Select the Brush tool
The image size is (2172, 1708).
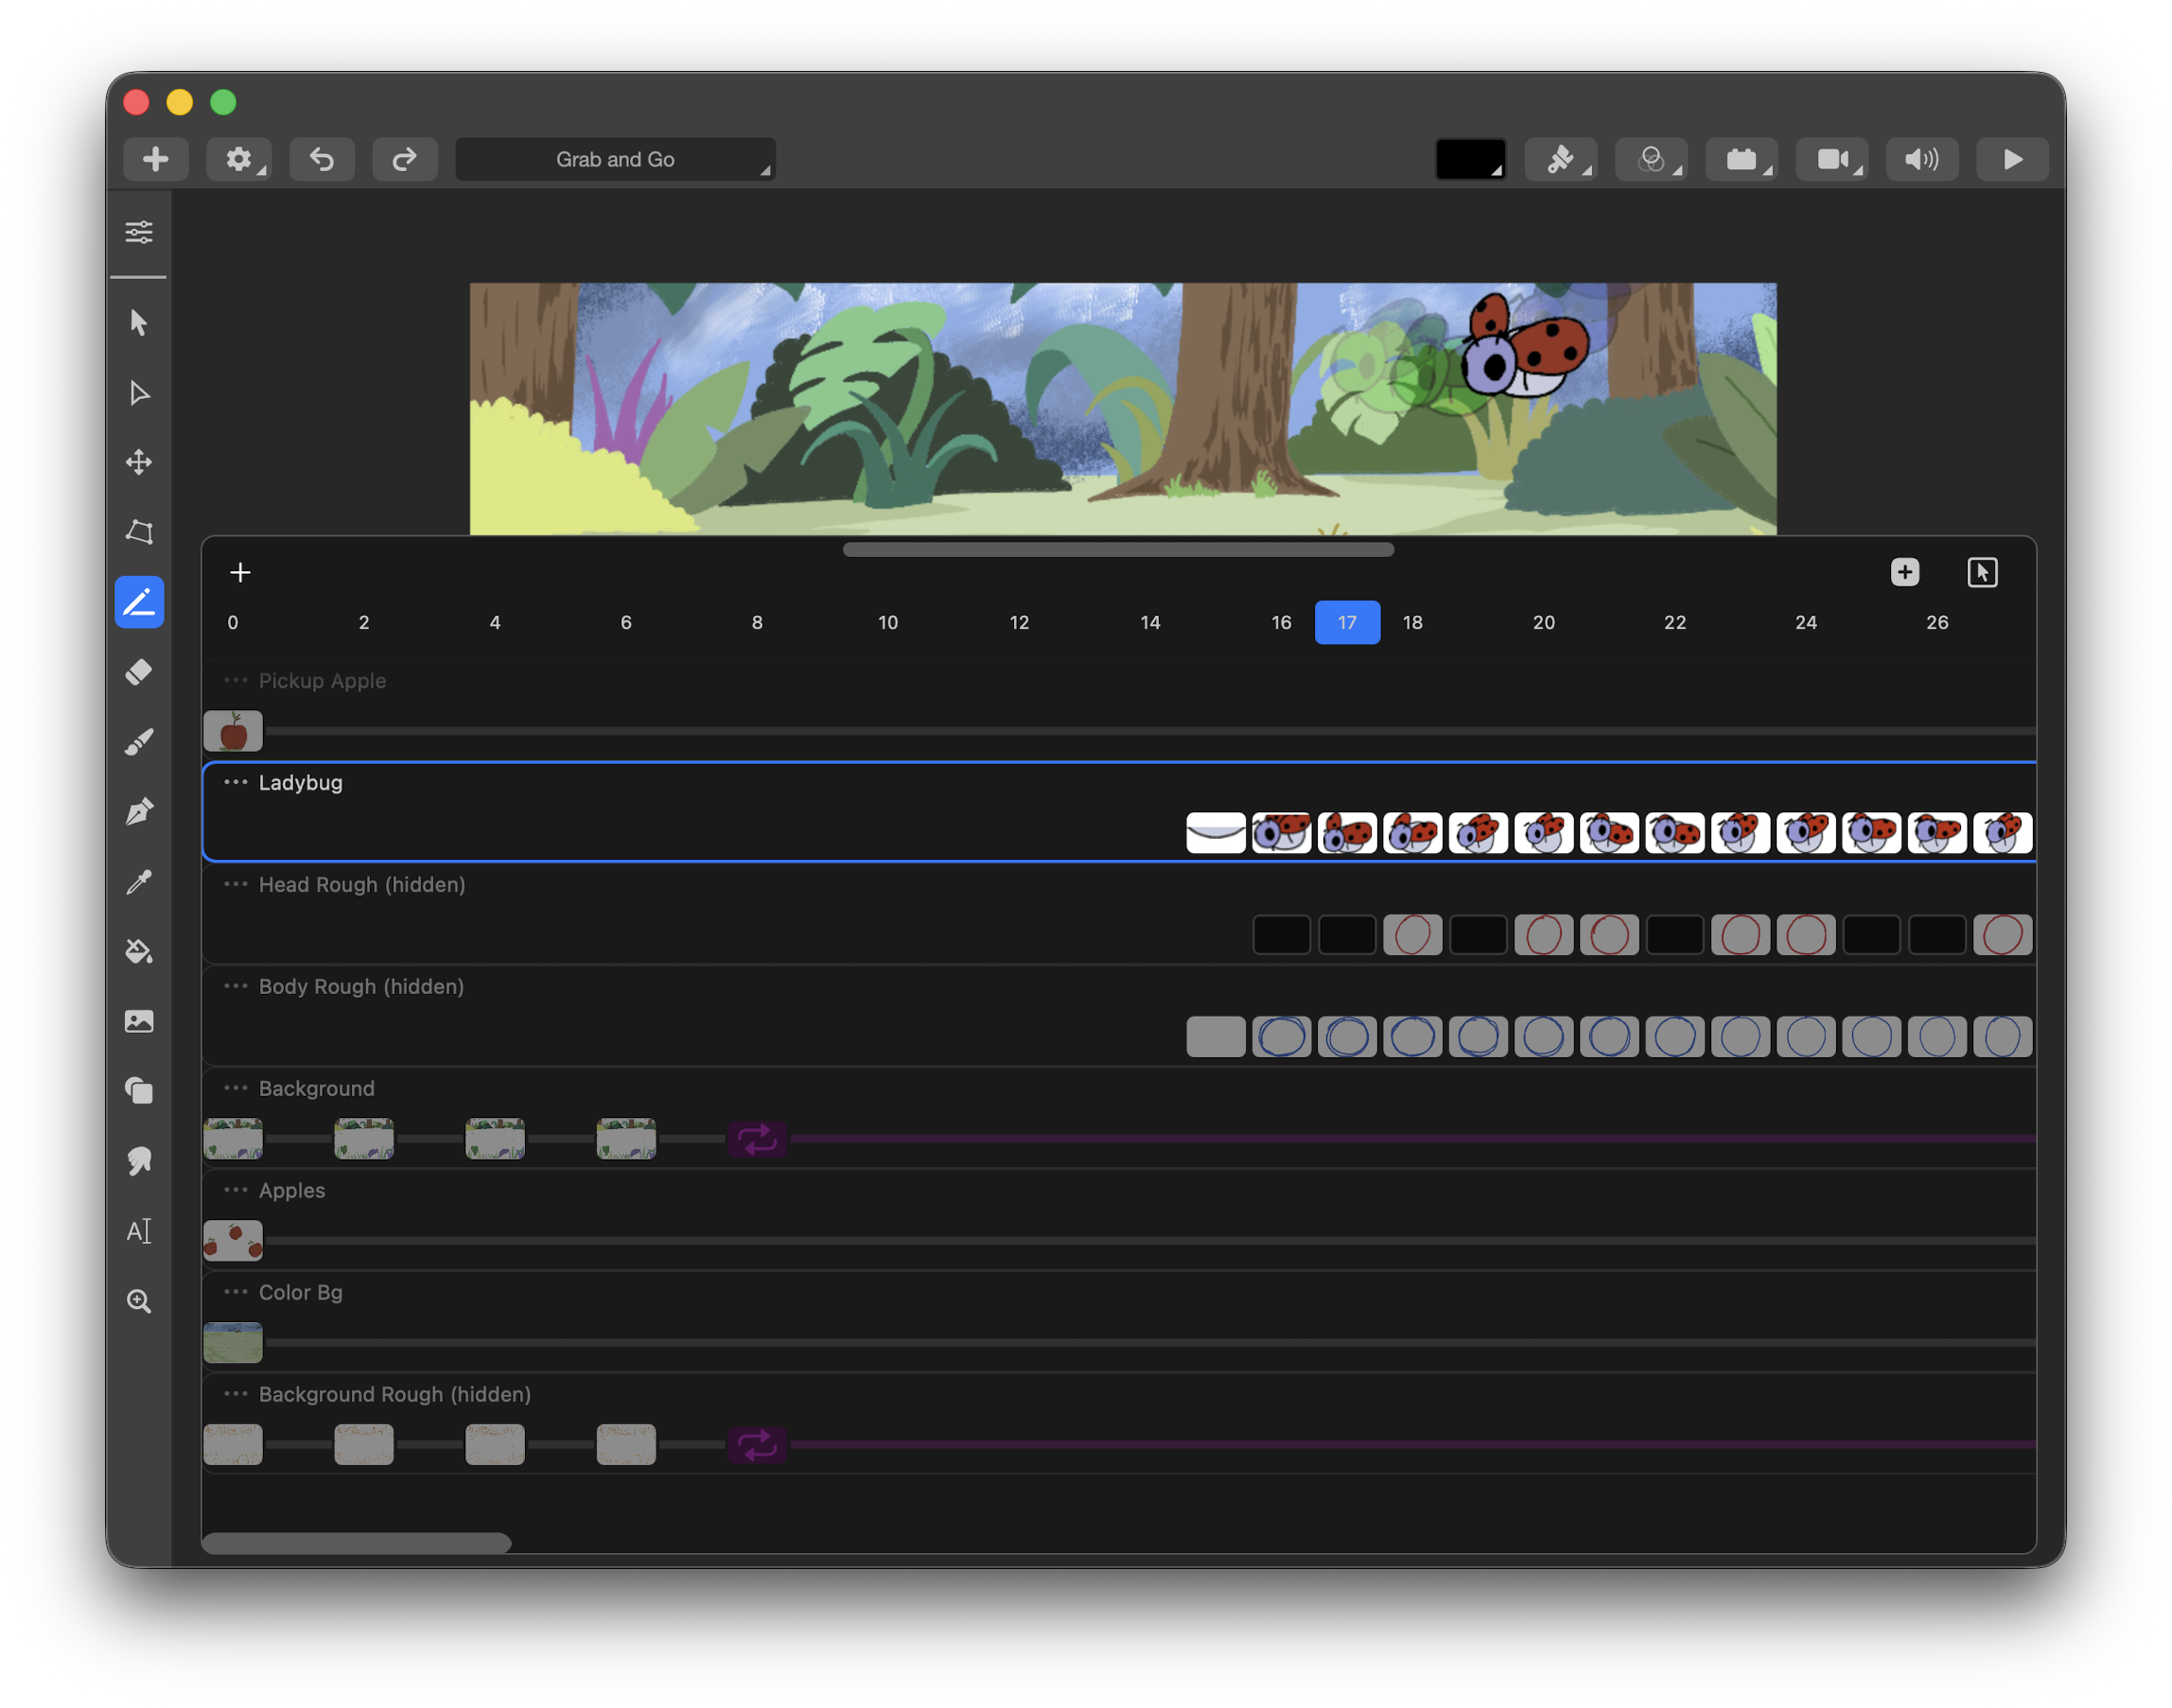(x=139, y=742)
